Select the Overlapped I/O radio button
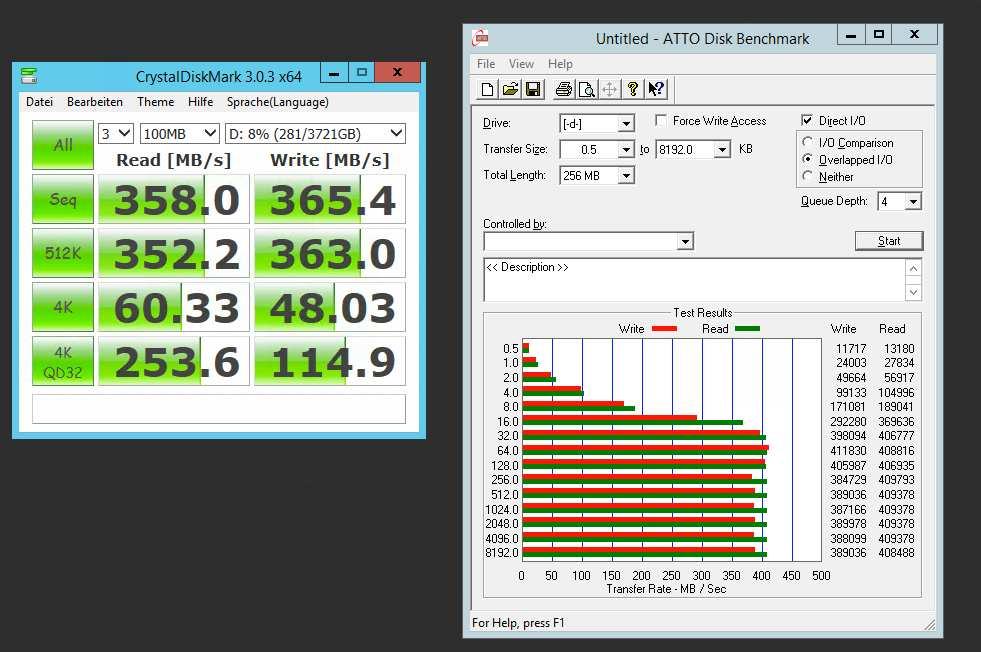The height and width of the screenshot is (652, 981). (808, 159)
